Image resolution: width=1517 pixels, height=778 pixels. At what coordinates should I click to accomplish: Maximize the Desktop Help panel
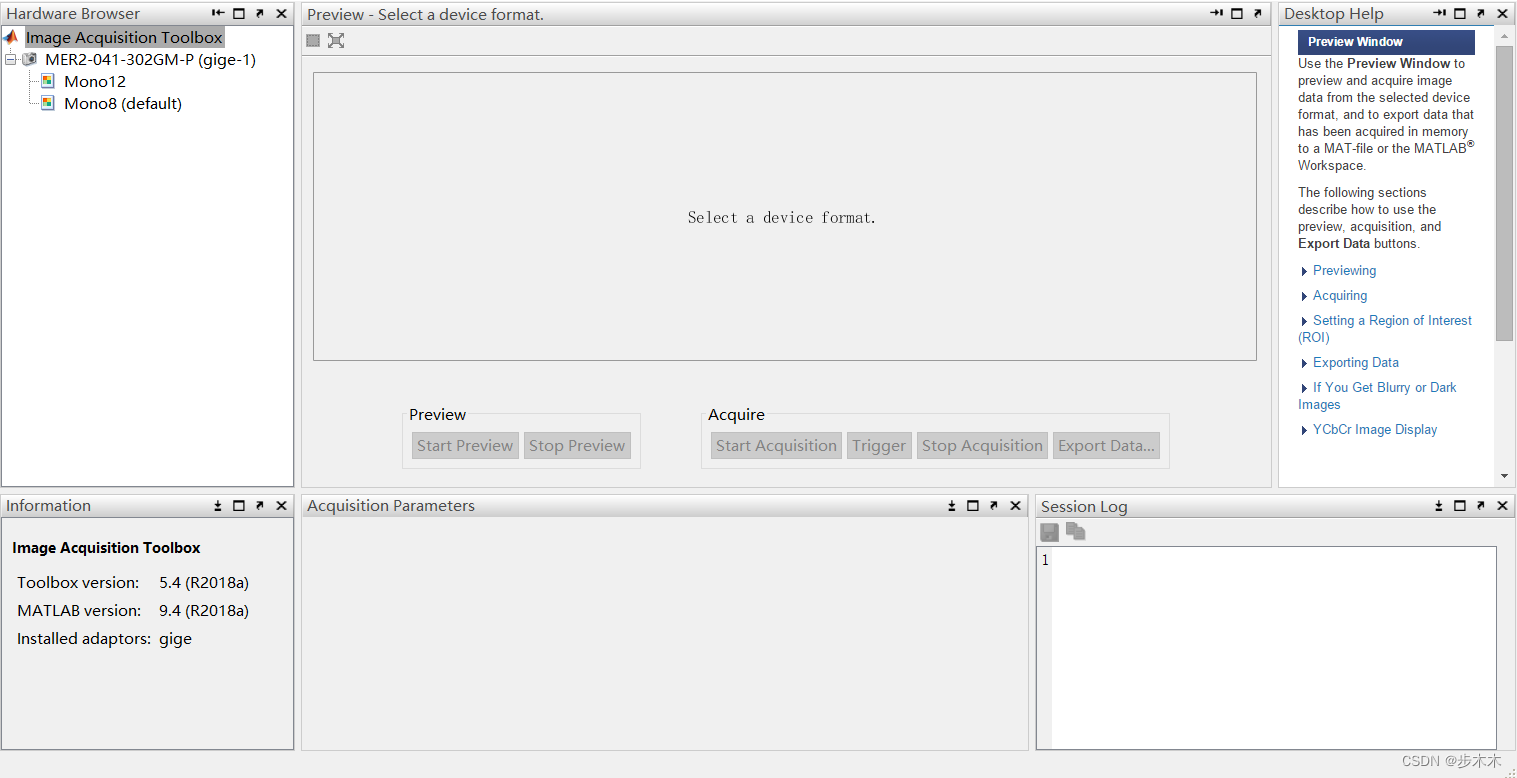point(1460,14)
